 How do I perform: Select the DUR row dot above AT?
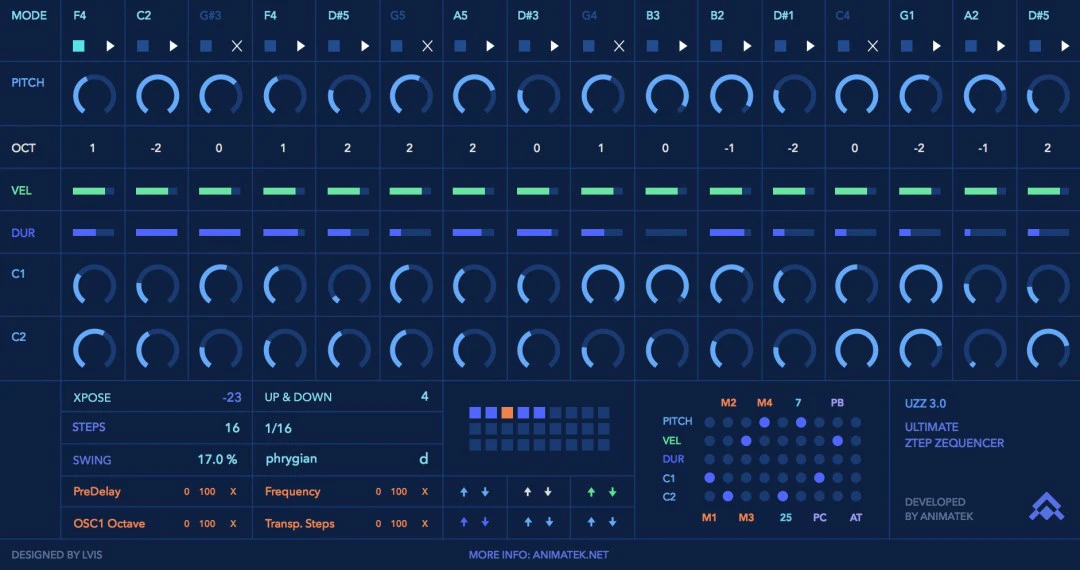click(856, 459)
